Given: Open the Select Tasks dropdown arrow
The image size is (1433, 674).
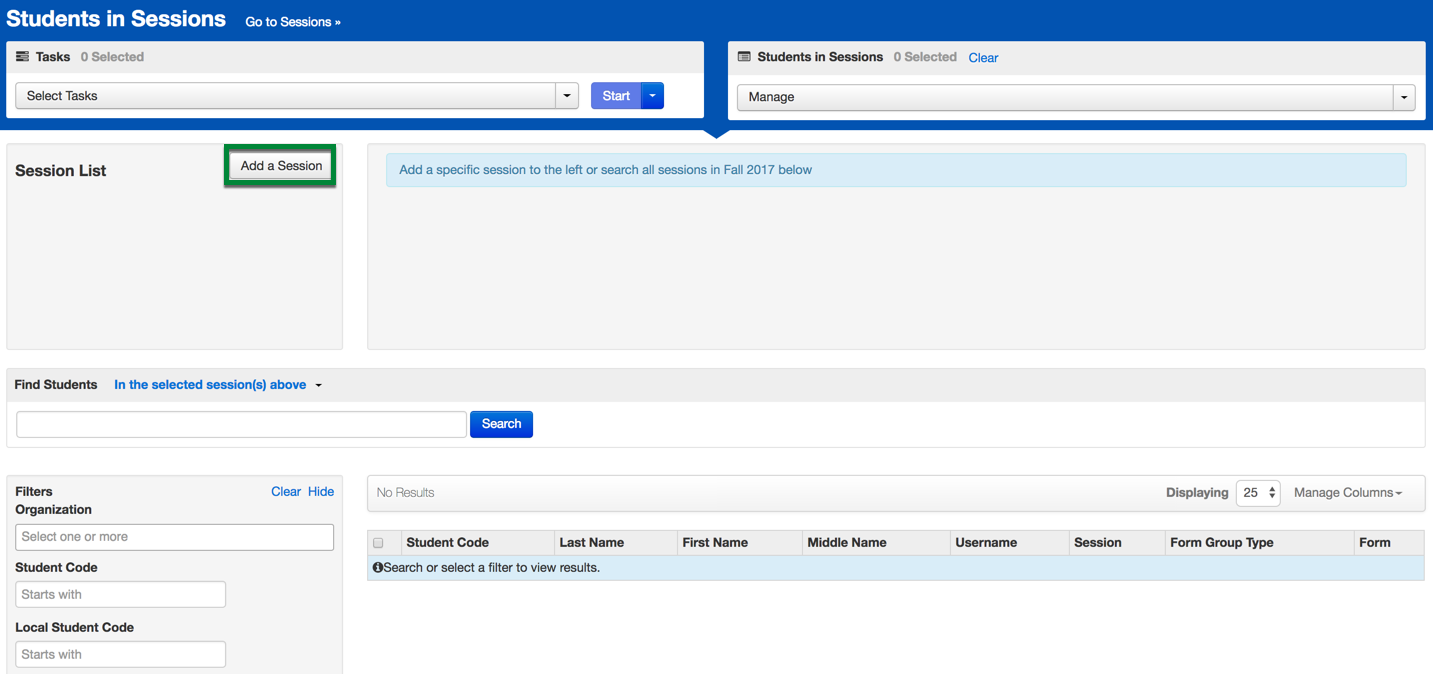Looking at the screenshot, I should (x=567, y=96).
